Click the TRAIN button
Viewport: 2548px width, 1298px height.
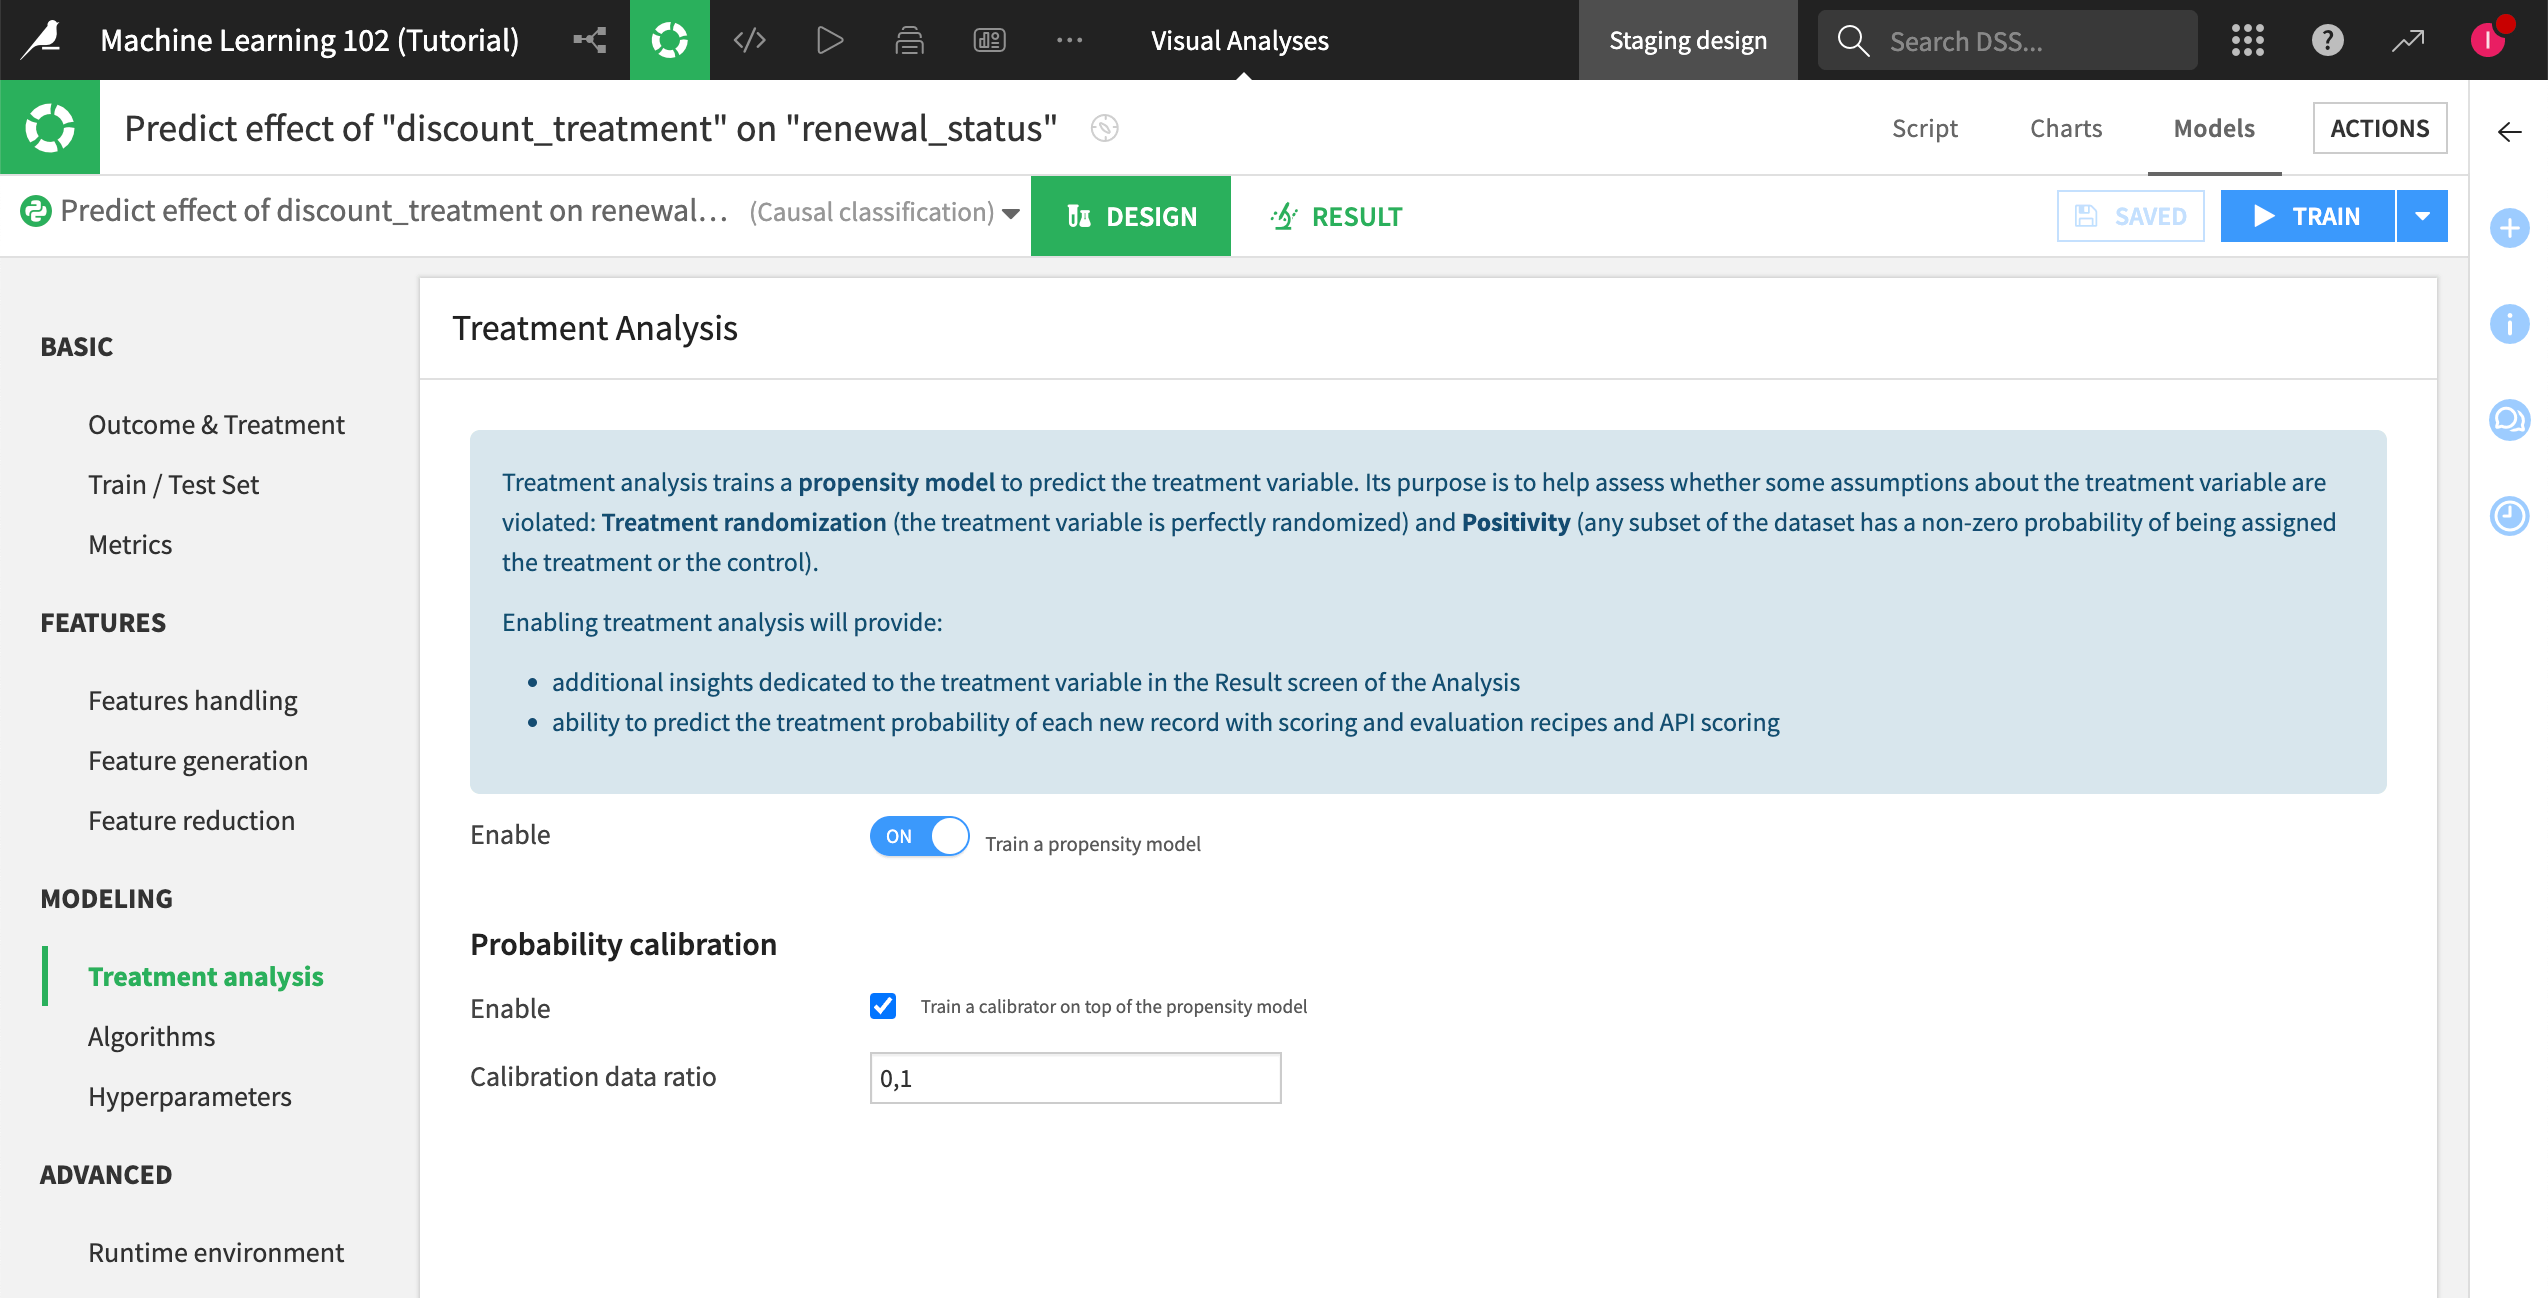click(x=2307, y=216)
